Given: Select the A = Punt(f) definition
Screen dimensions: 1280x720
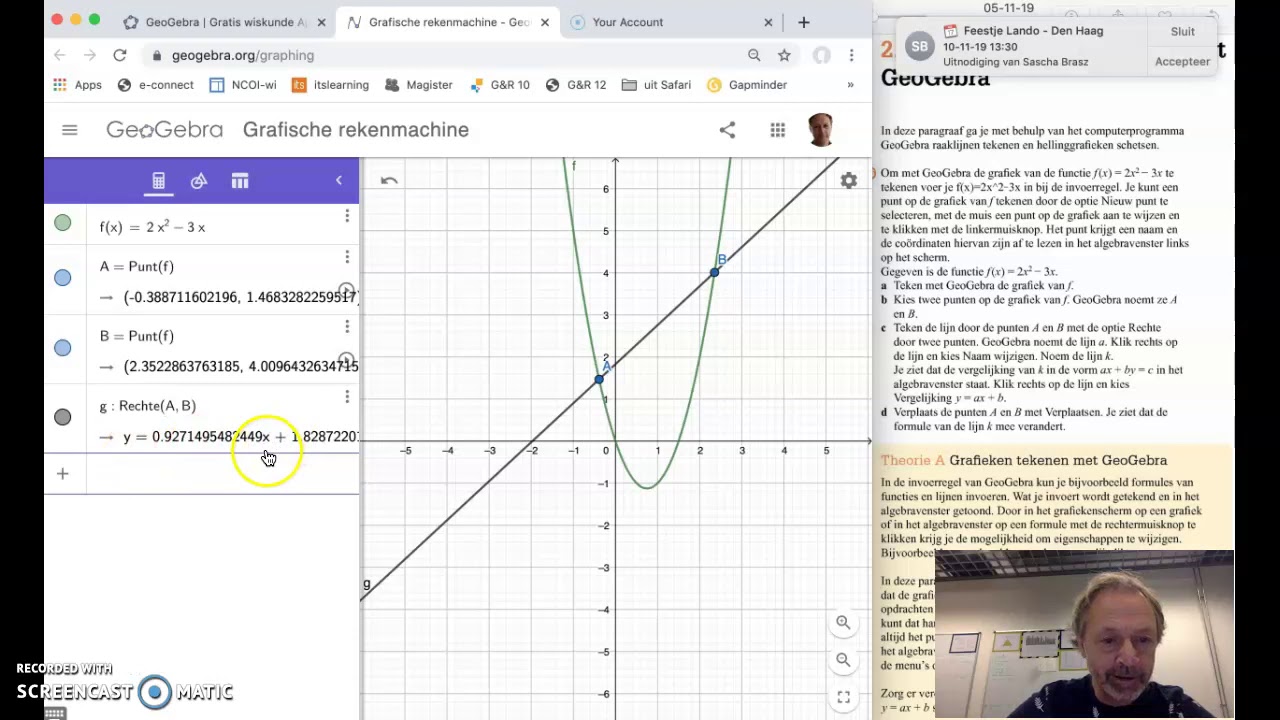Looking at the screenshot, I should tap(137, 266).
